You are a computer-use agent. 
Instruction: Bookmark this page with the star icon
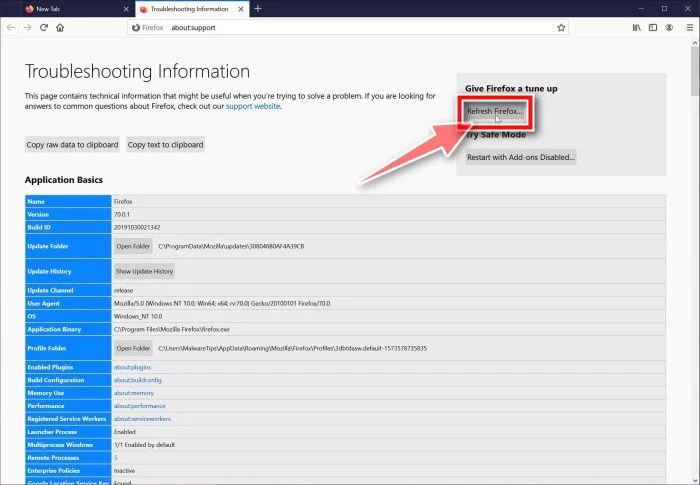tap(561, 28)
